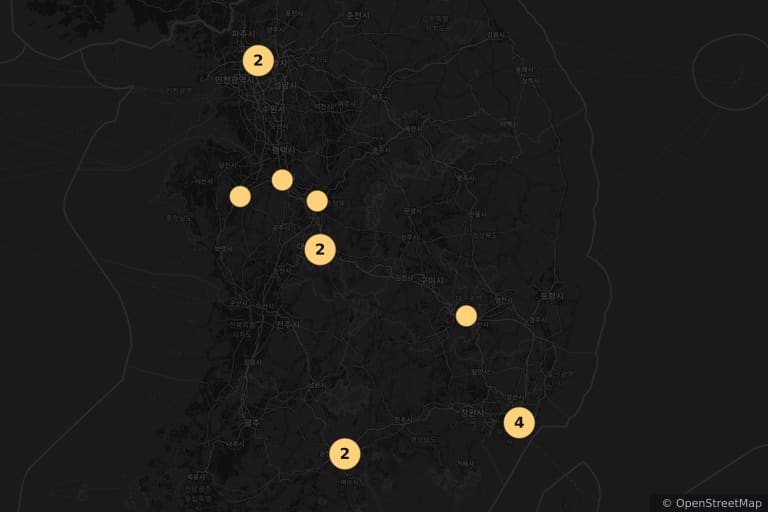
Task: Open the northernmost 2 cluster below 파주시
Action: 258,61
